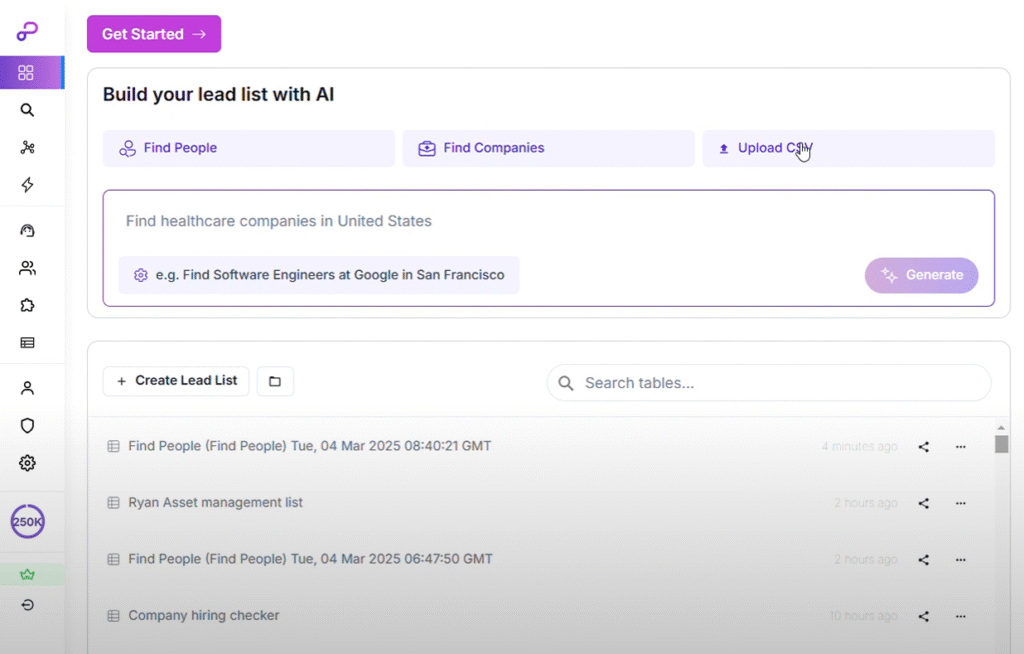Click the logout arrow icon in sidebar
The height and width of the screenshot is (654, 1024).
click(x=27, y=605)
